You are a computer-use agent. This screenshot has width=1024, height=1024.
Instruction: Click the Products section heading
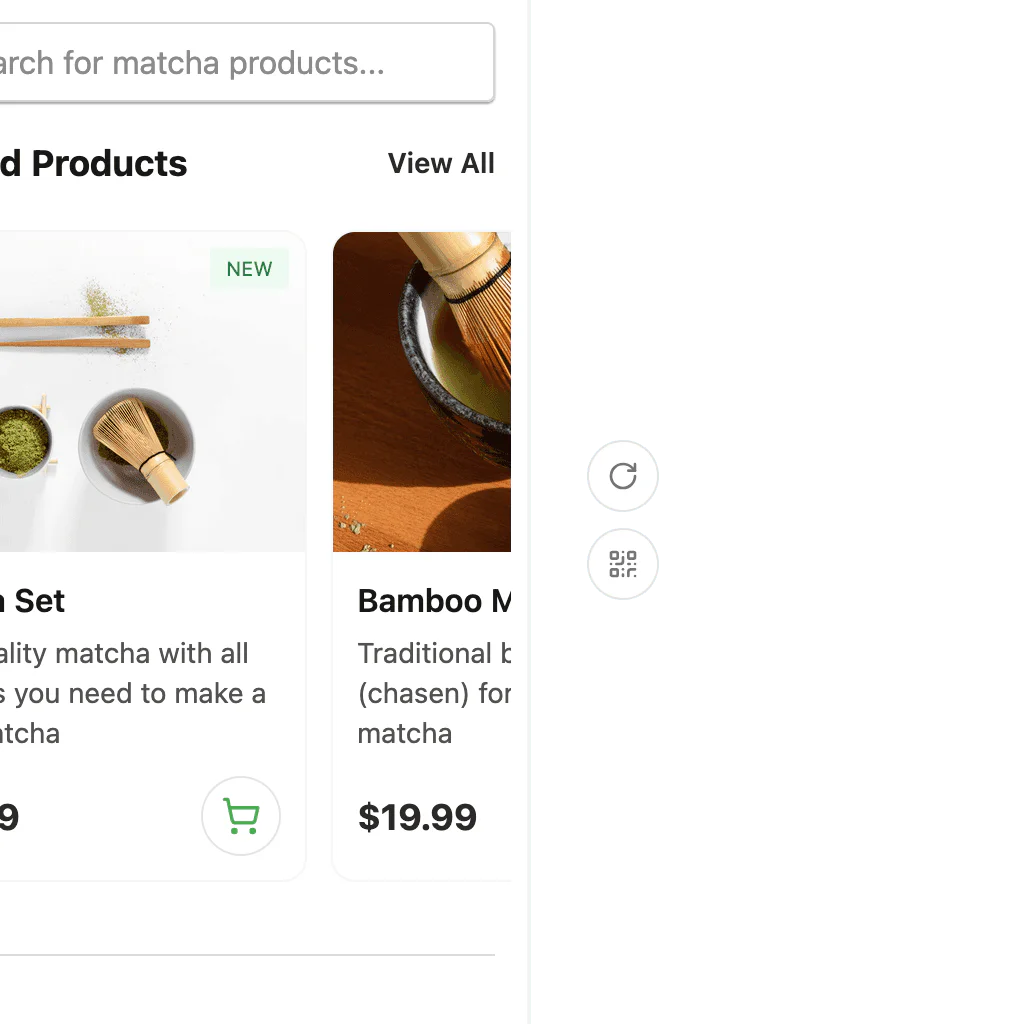[95, 163]
